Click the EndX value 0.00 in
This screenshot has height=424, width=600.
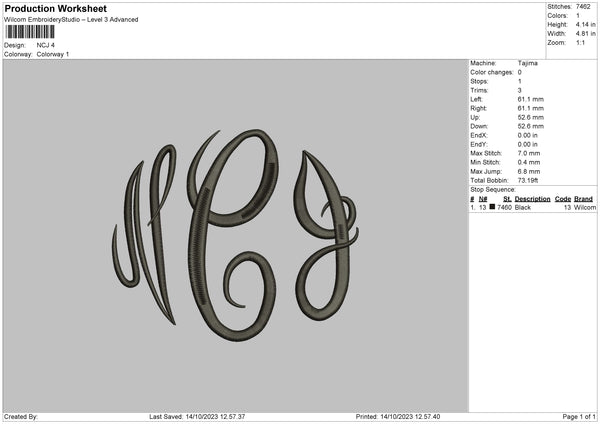click(x=528, y=135)
